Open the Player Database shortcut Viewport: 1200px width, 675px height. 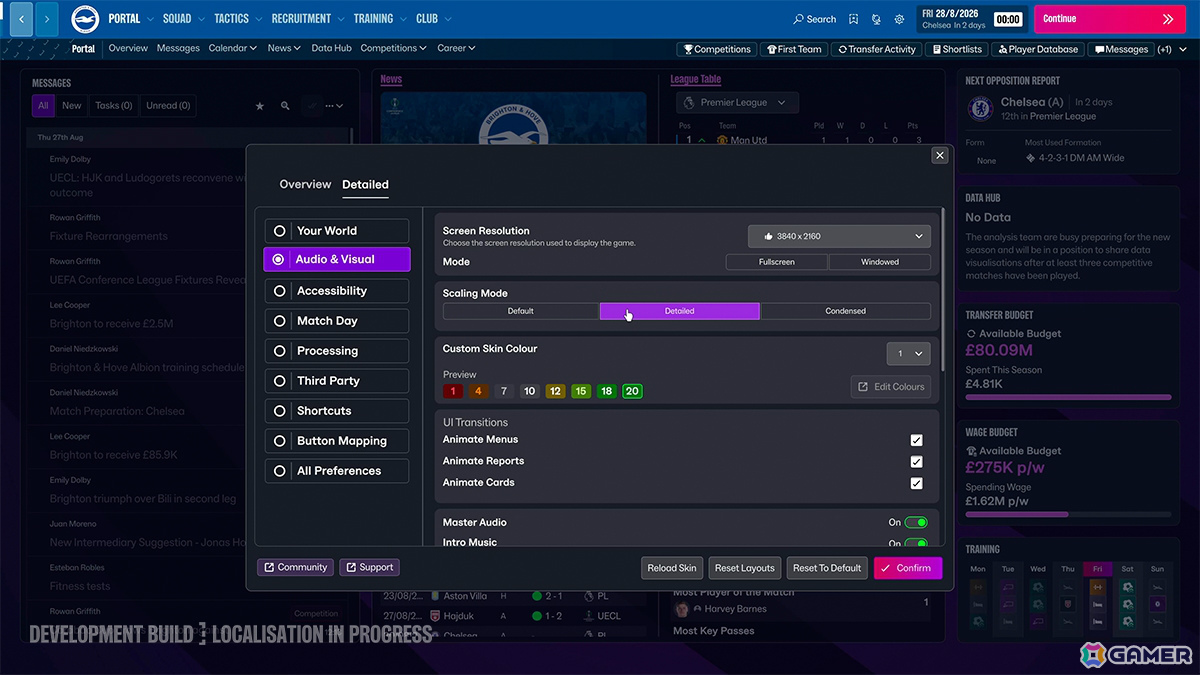pos(1037,49)
